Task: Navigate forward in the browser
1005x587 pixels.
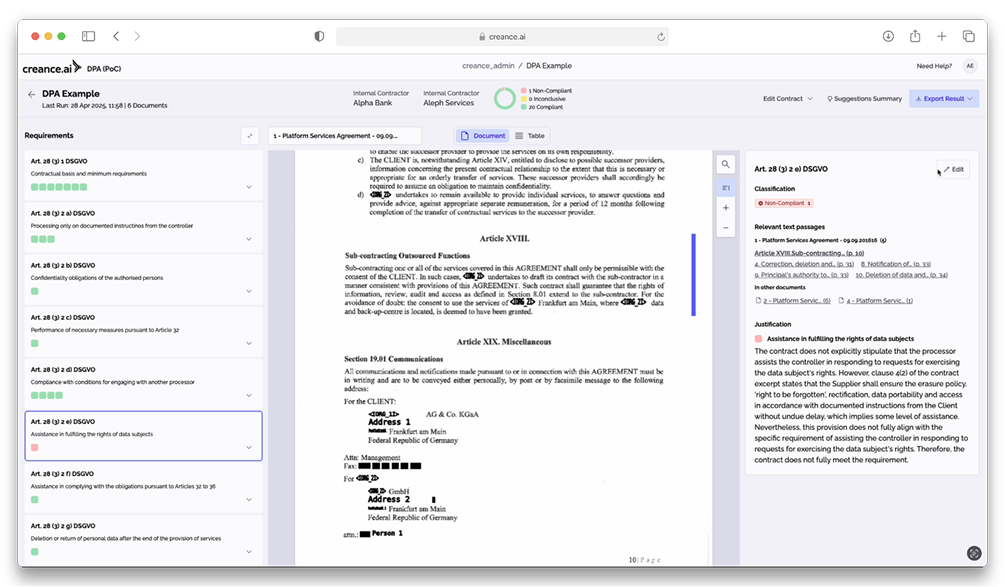Action: [137, 37]
